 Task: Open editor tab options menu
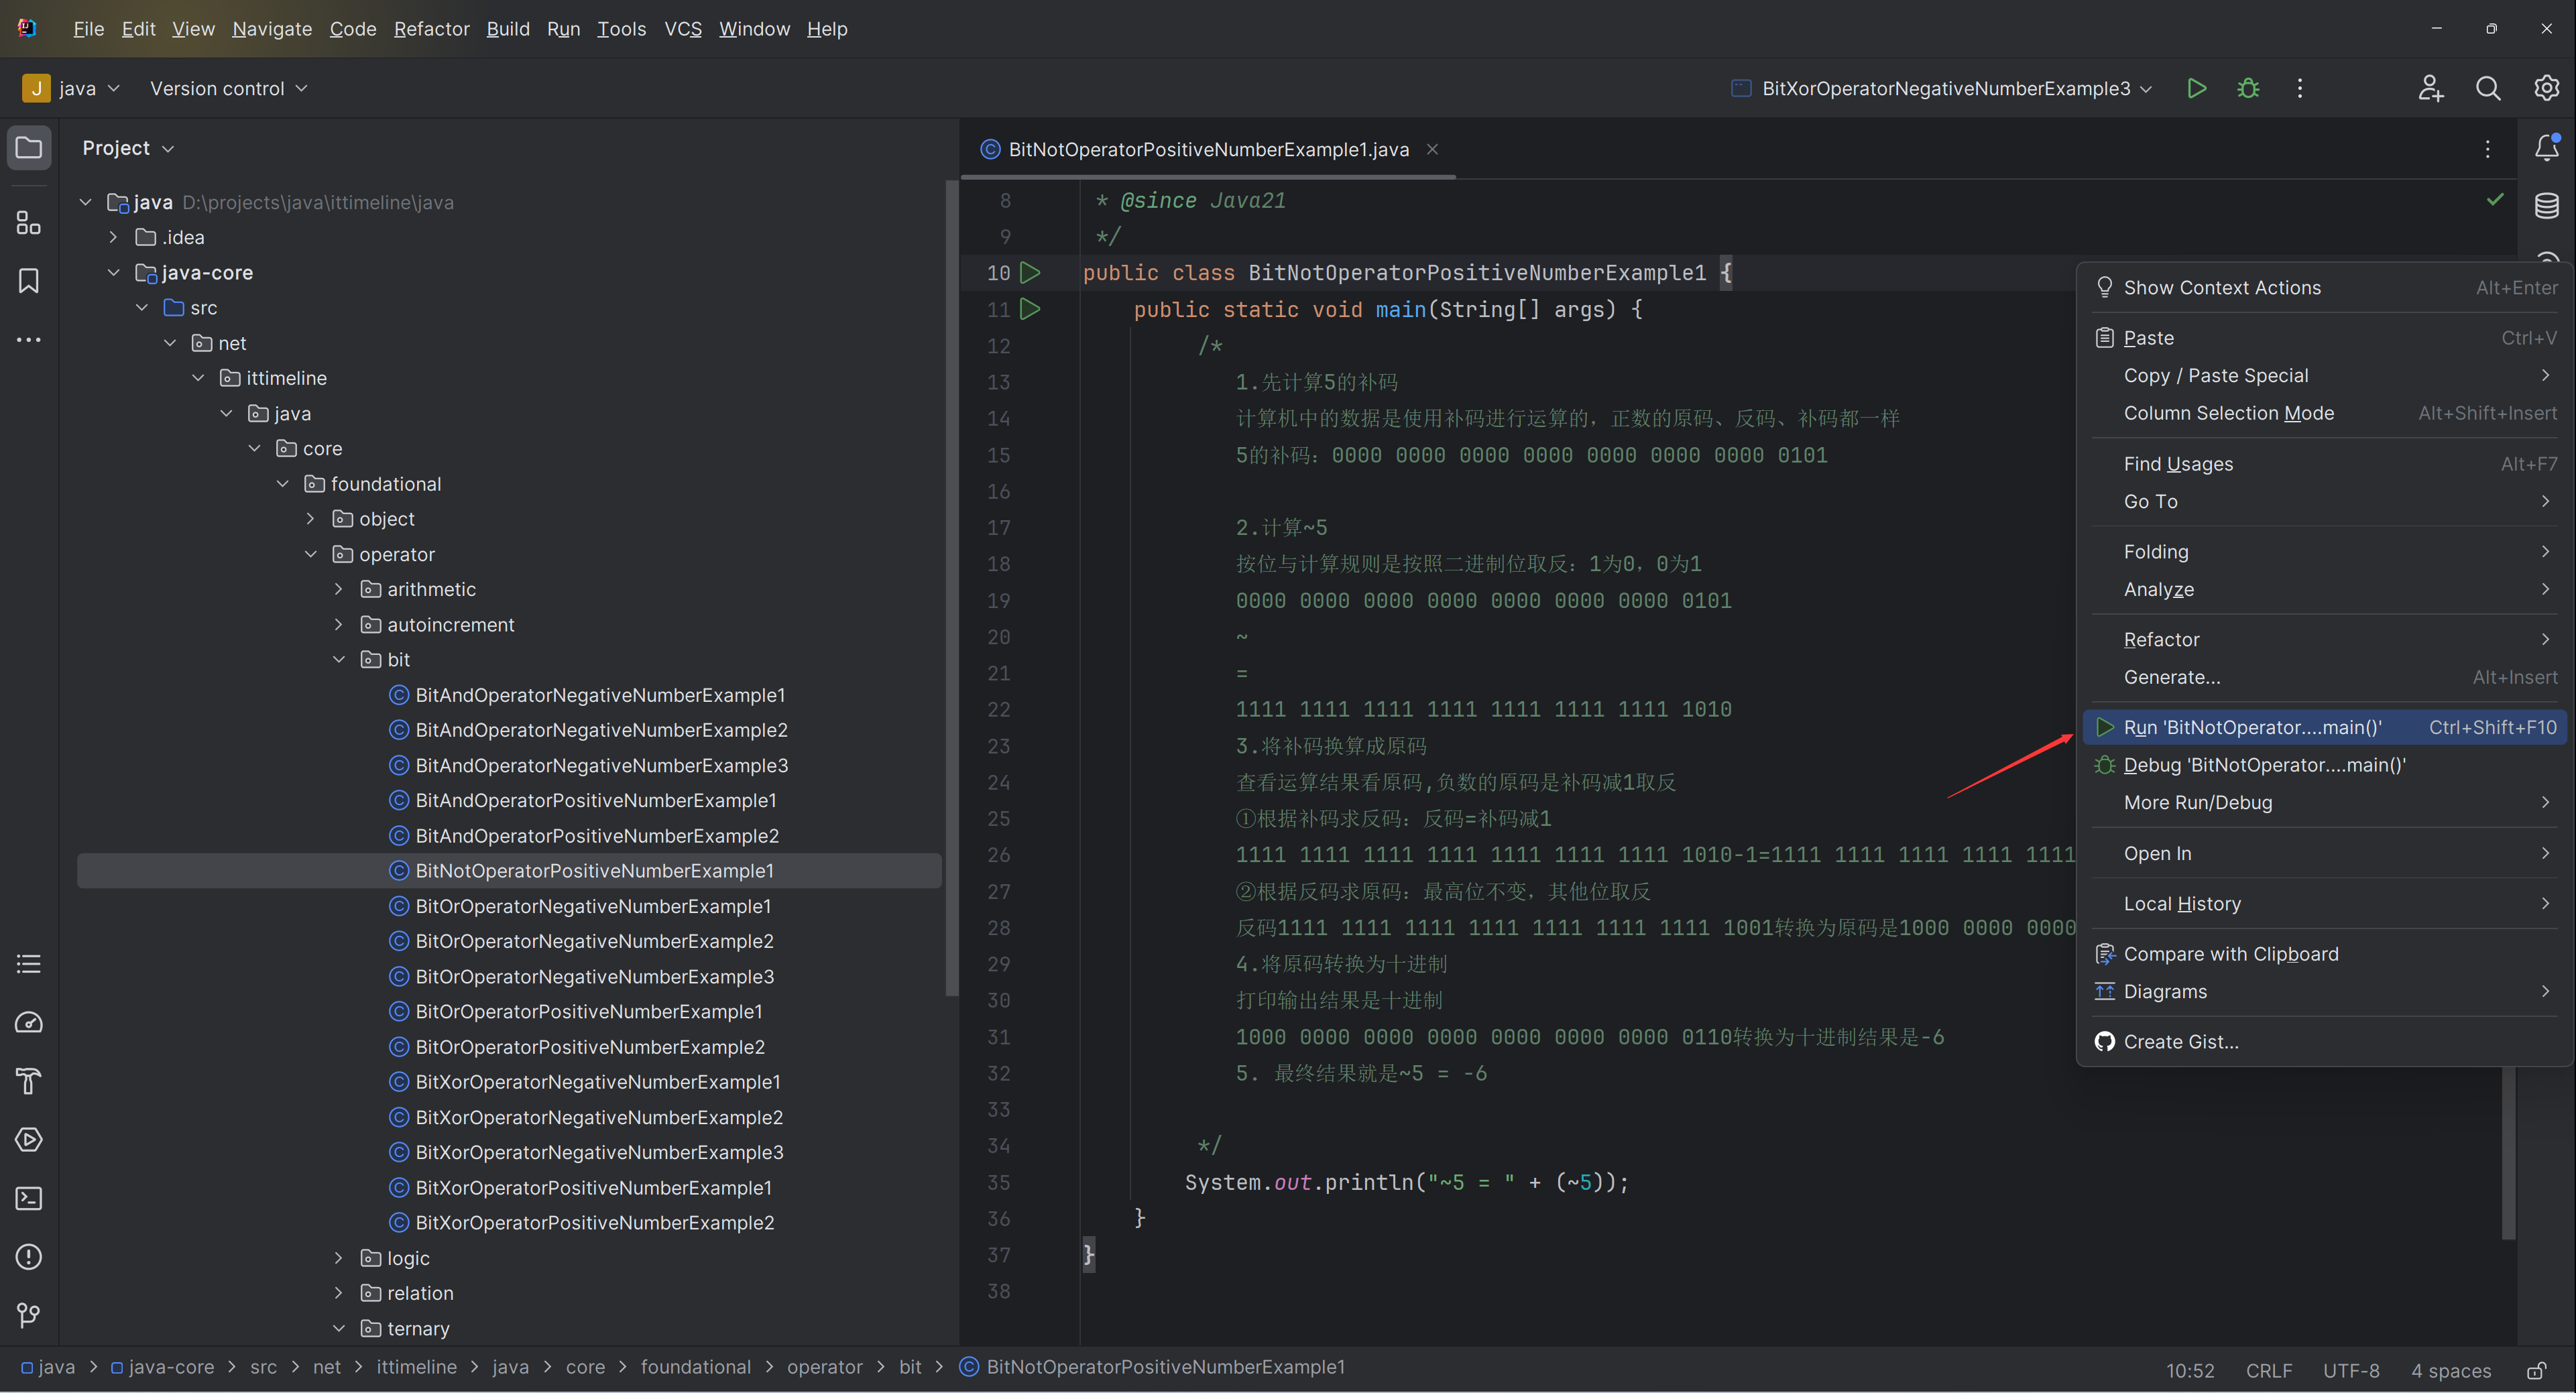2487,149
